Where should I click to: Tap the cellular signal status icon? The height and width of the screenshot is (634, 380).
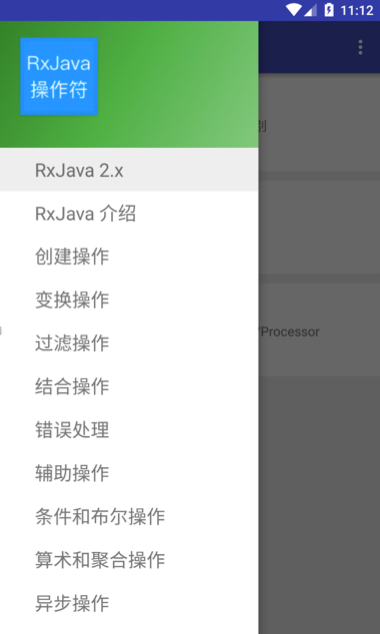310,10
